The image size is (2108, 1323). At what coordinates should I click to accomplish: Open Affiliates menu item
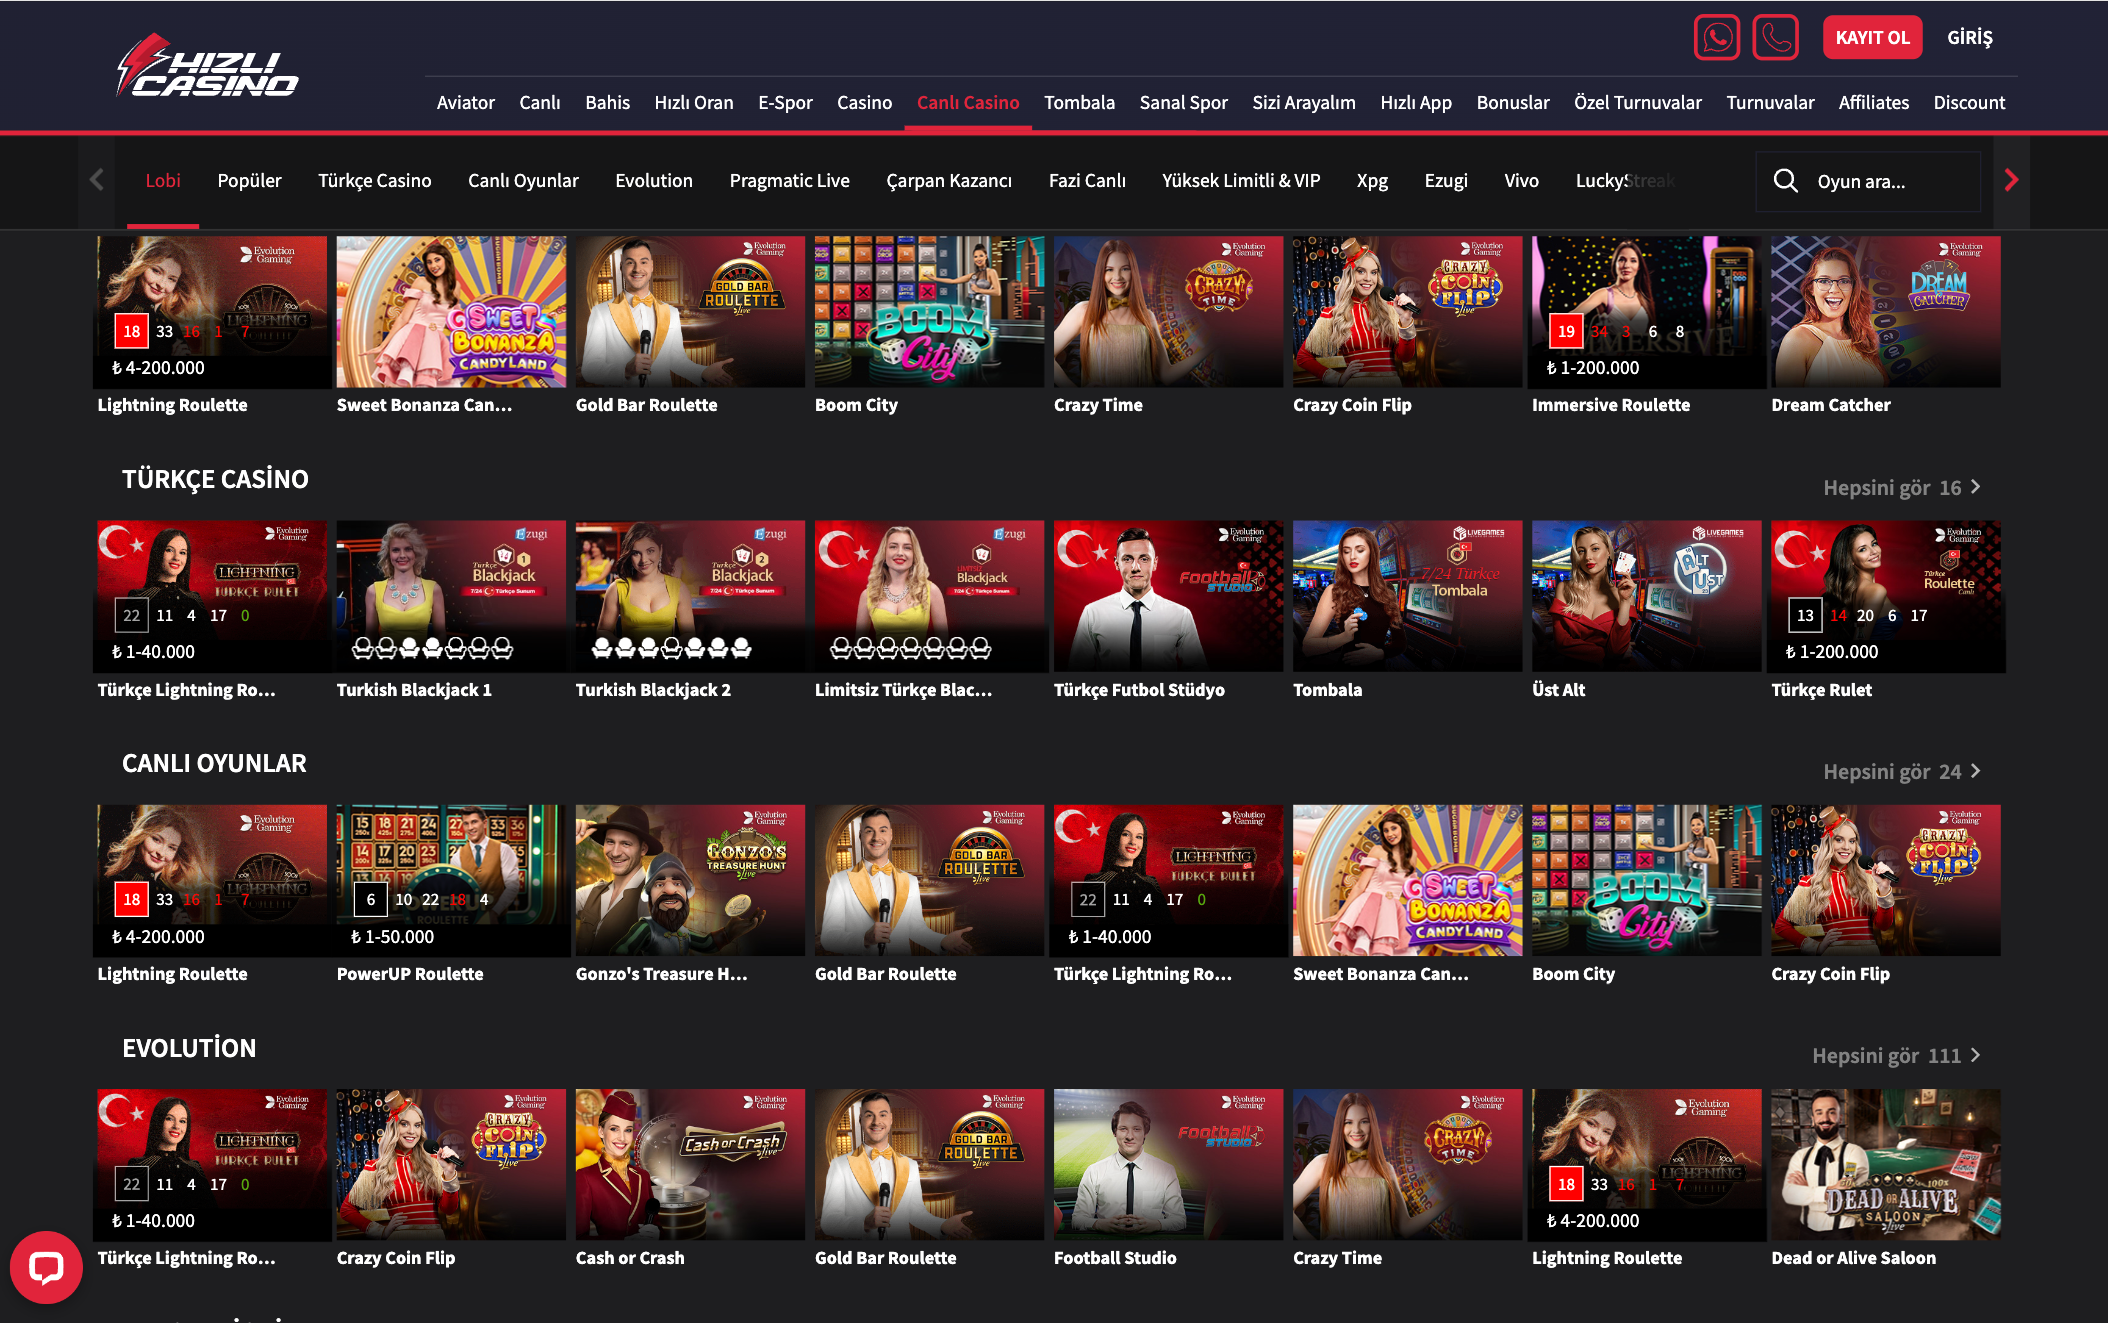click(x=1873, y=103)
